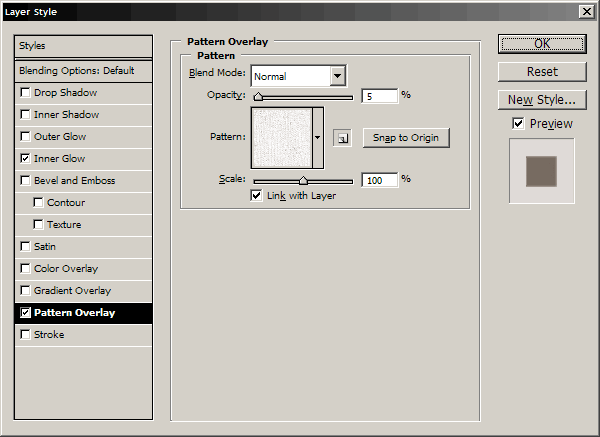The image size is (600, 437).
Task: Uncheck the Inner Glow checkbox
Action: tap(25, 158)
